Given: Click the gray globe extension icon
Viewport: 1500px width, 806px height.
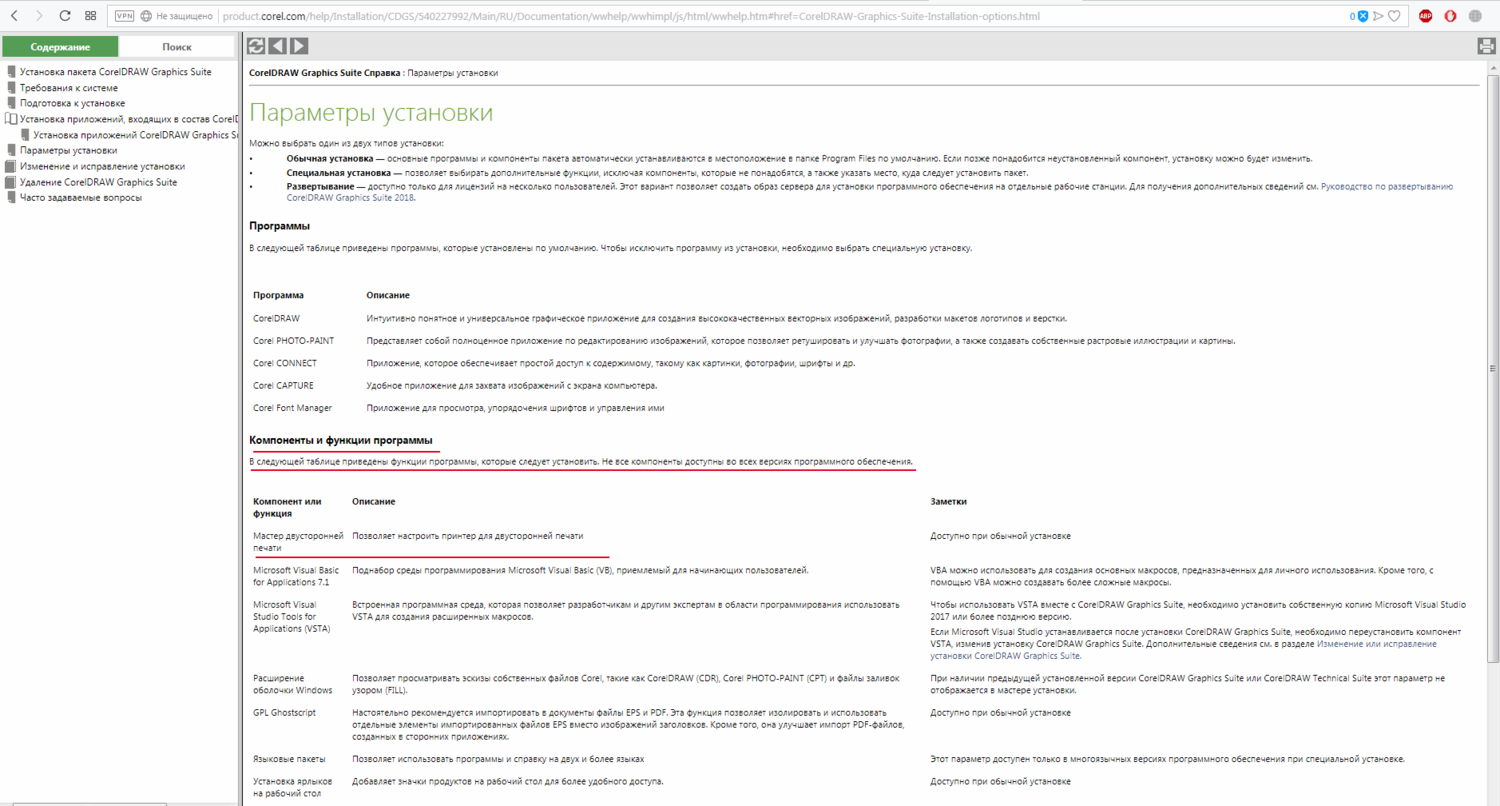Looking at the screenshot, I should [1477, 16].
